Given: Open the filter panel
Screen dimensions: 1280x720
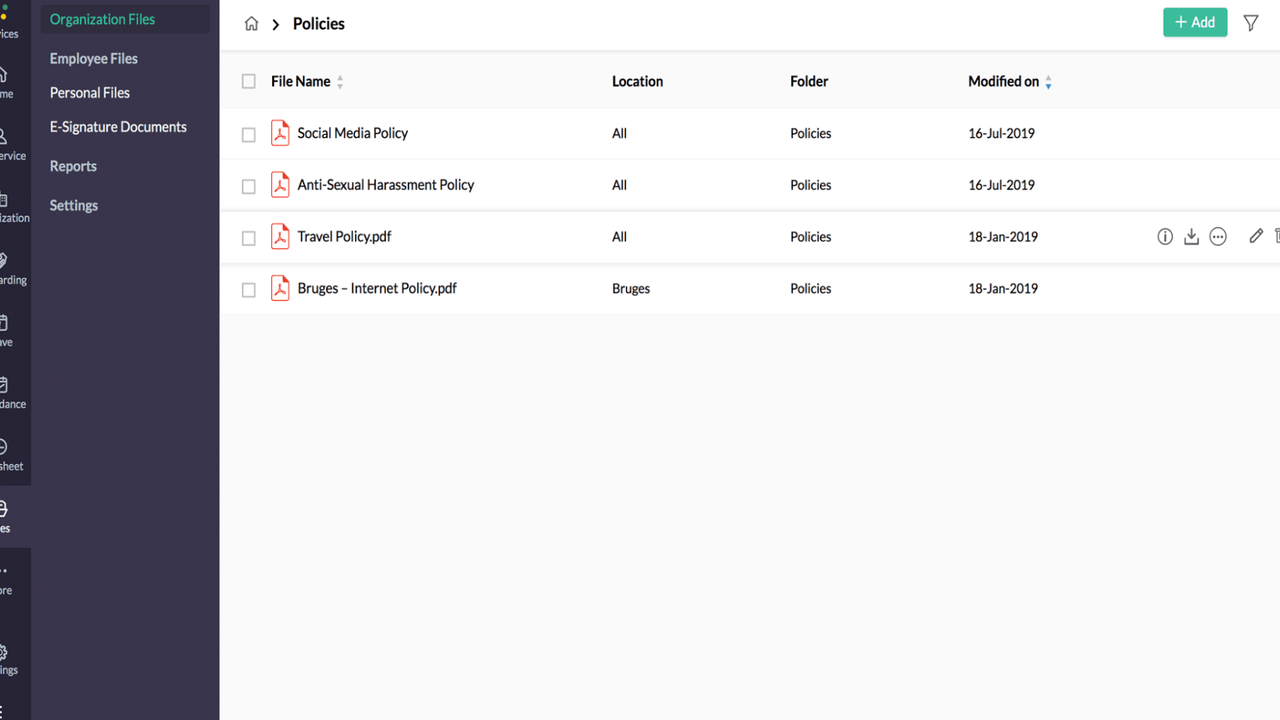Looking at the screenshot, I should click(x=1250, y=22).
